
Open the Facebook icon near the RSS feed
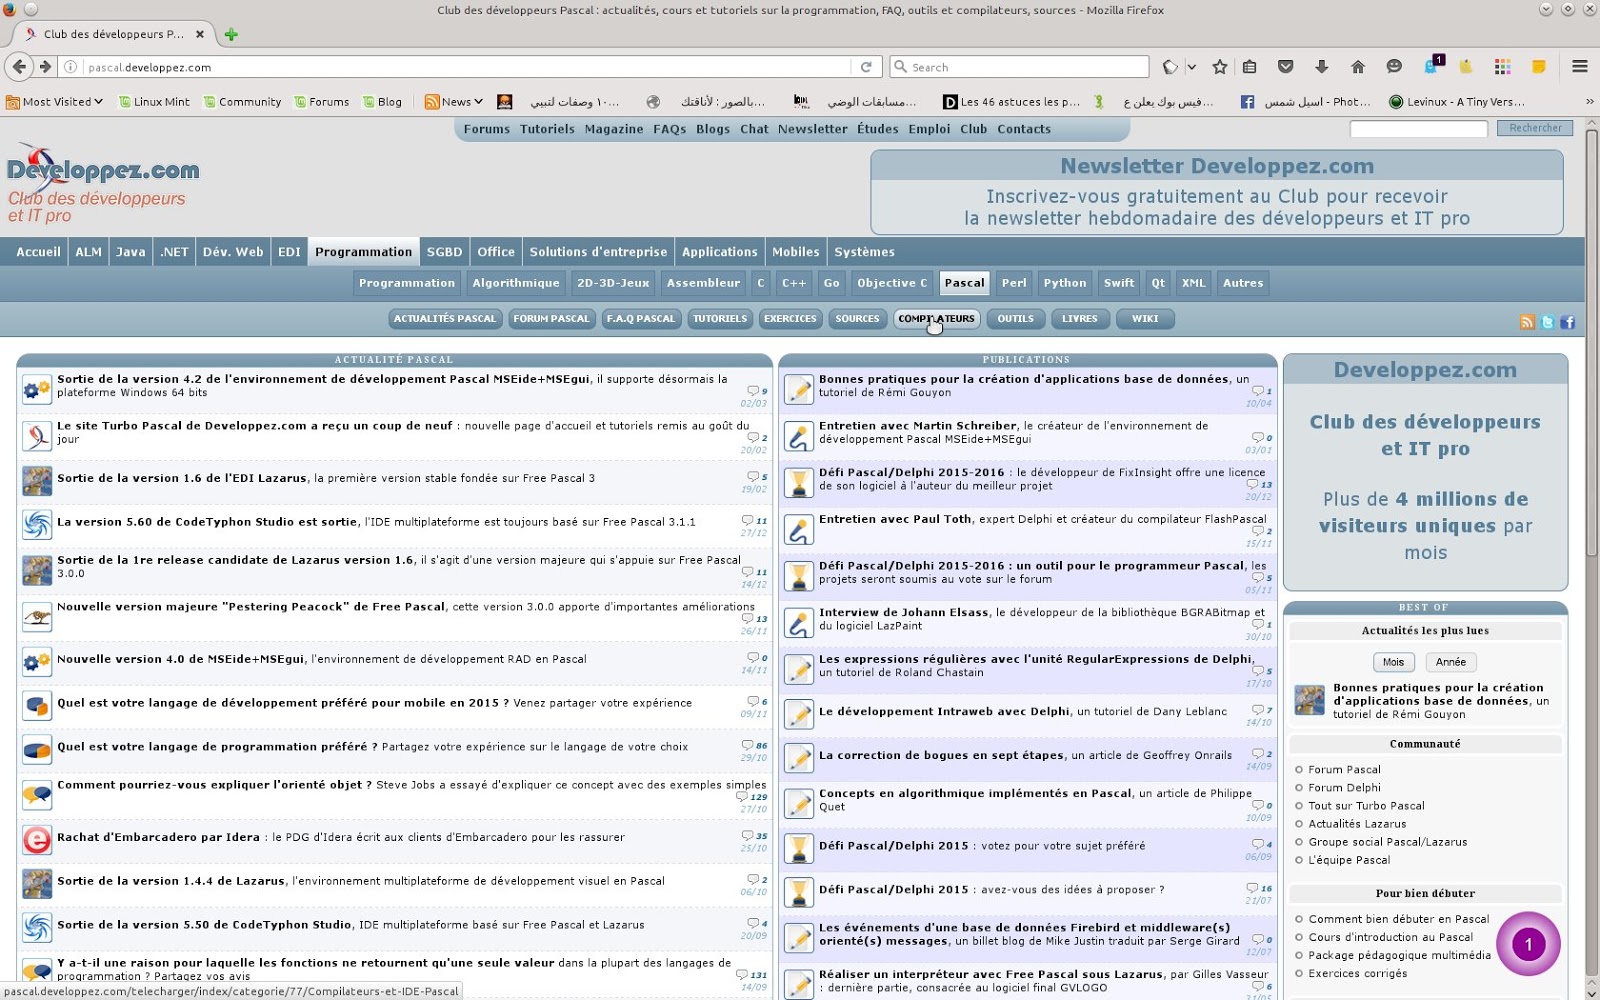click(x=1567, y=322)
